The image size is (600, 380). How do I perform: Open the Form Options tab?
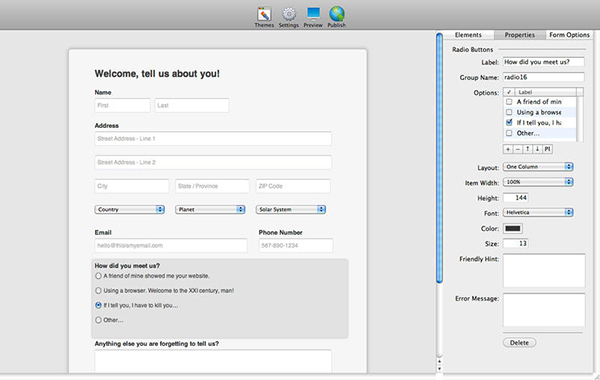point(569,35)
